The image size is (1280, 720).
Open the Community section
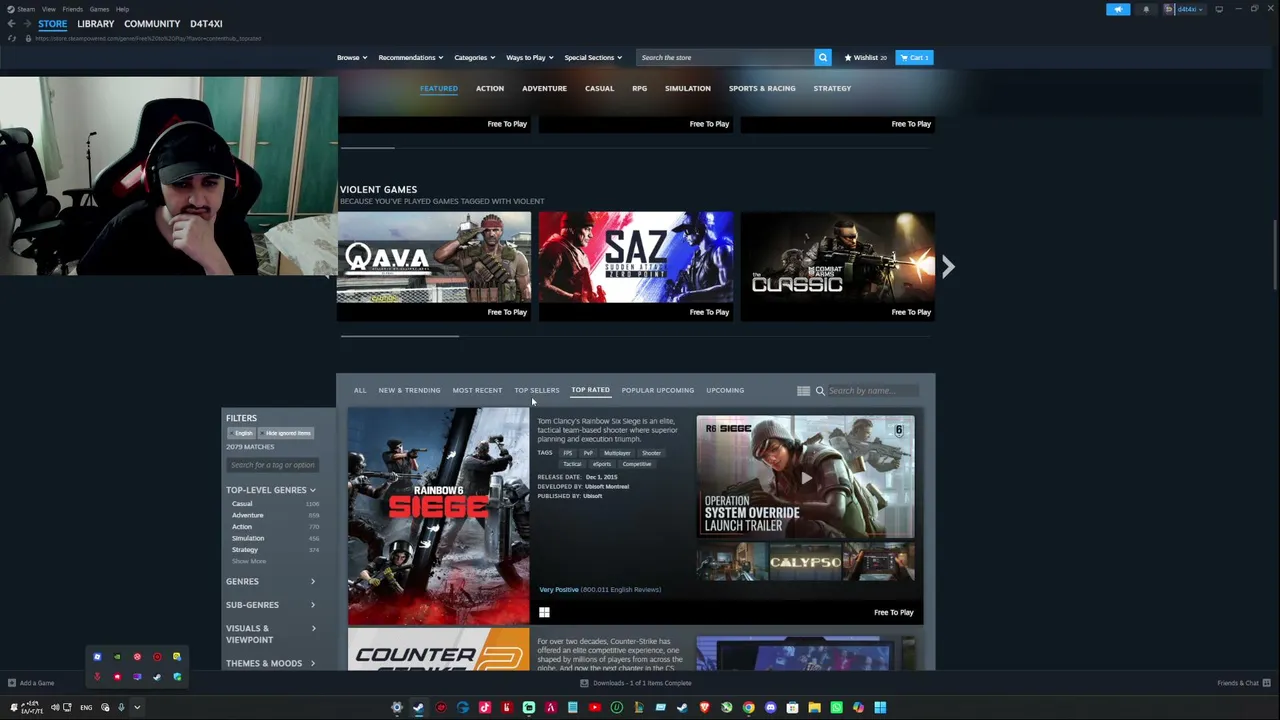152,24
